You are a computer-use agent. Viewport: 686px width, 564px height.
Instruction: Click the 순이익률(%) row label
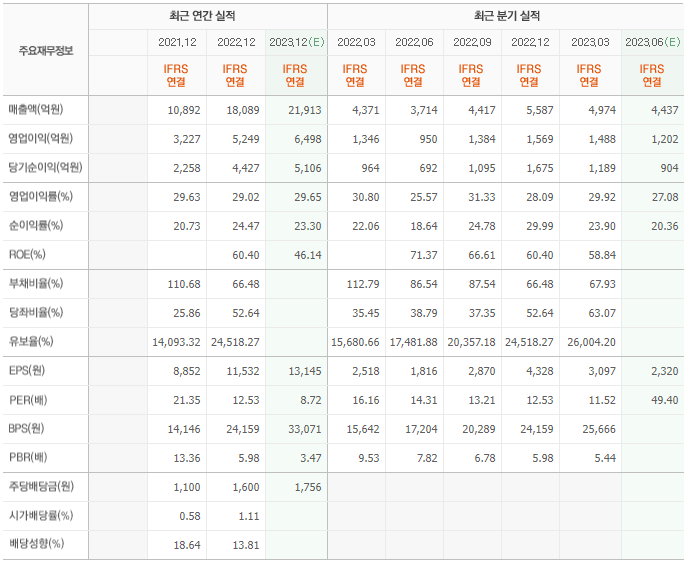(36, 226)
